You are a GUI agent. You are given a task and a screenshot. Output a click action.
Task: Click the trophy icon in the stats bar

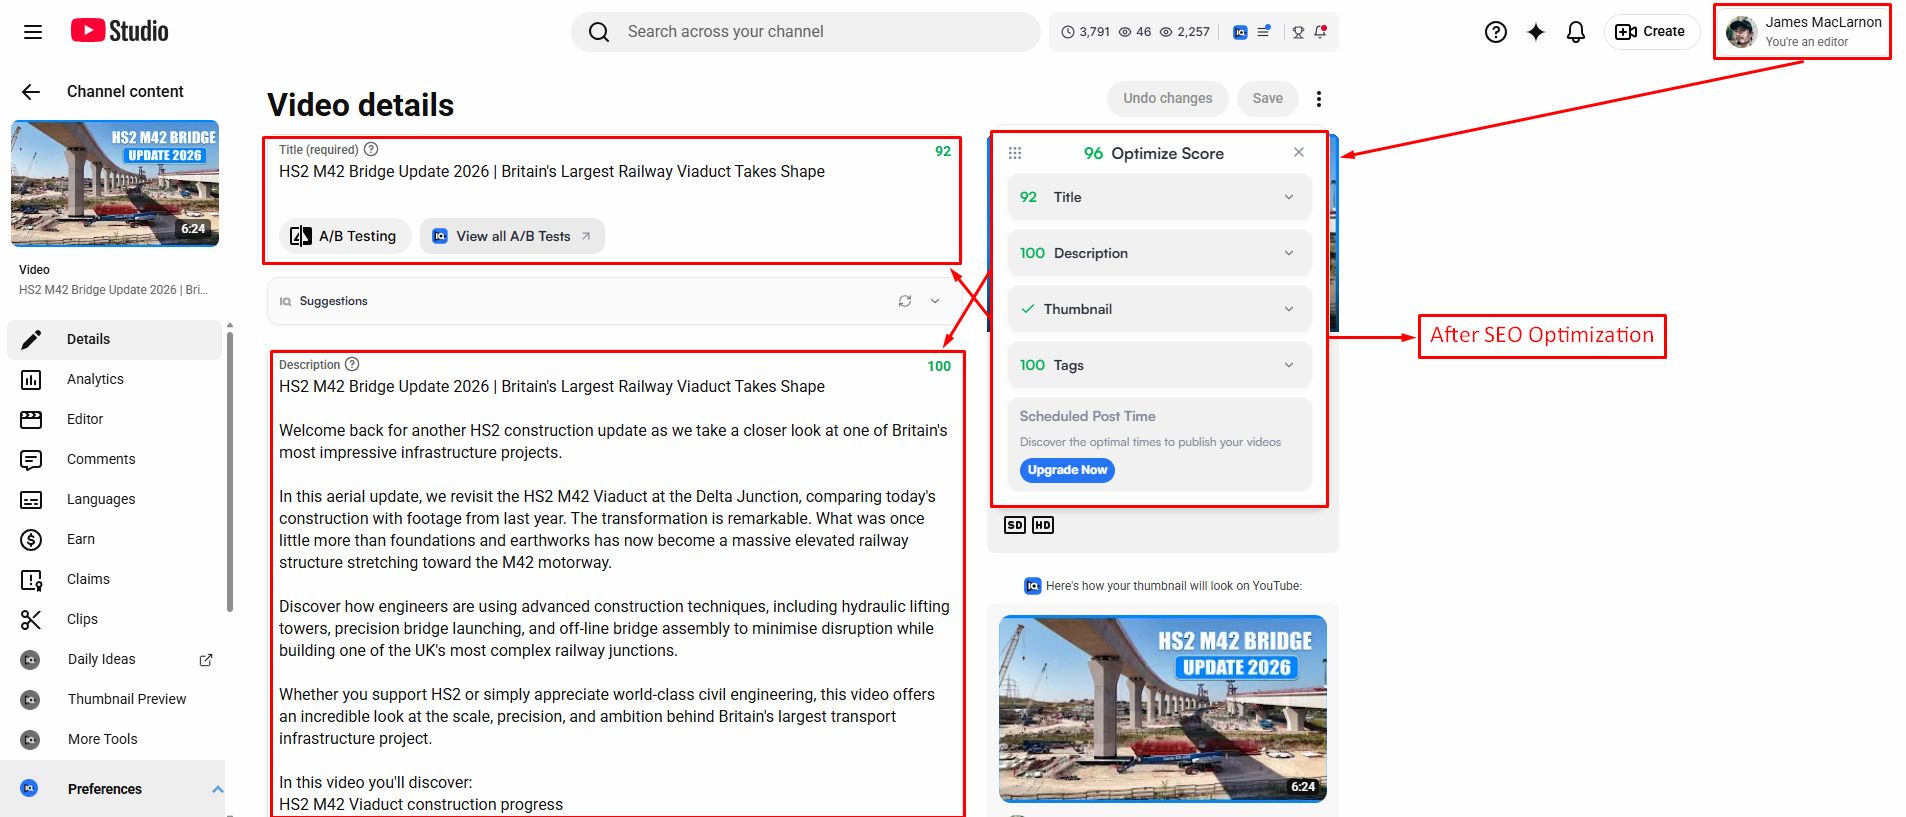[1298, 32]
